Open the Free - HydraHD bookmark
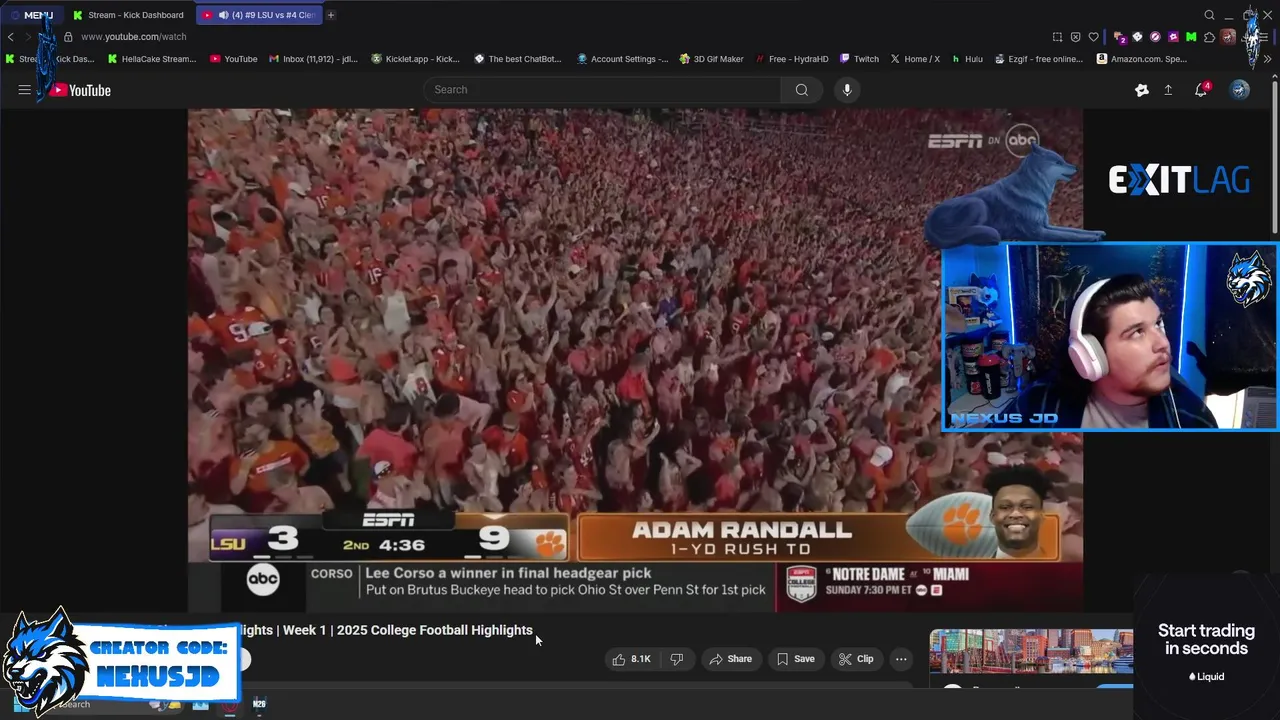Image resolution: width=1280 pixels, height=720 pixels. pyautogui.click(x=793, y=59)
